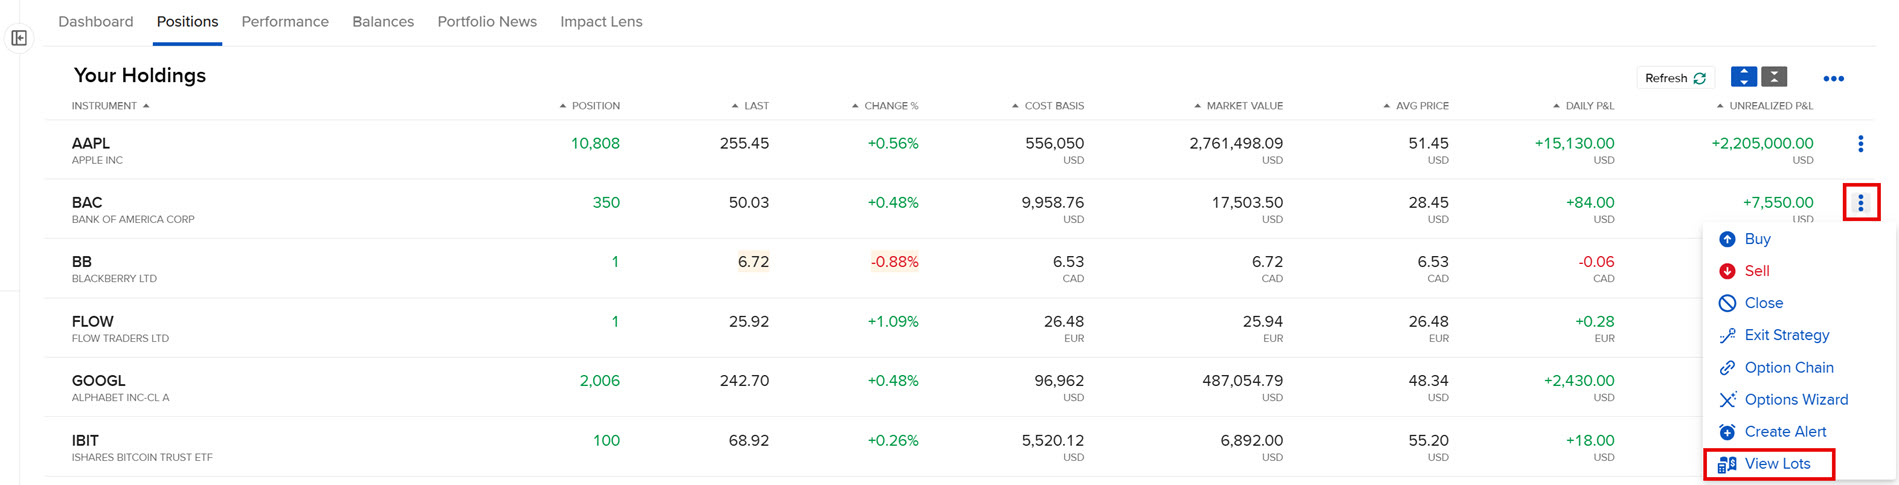Screen dimensions: 1899x485
Task: Open BAC row kebab menu
Action: [x=1860, y=203]
